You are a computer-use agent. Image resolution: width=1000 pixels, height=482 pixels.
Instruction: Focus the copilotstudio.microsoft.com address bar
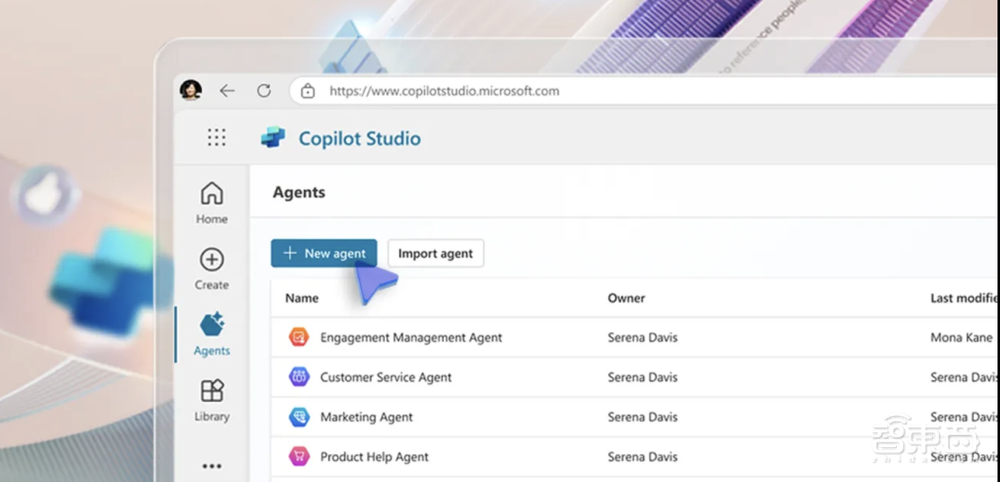[x=644, y=91]
